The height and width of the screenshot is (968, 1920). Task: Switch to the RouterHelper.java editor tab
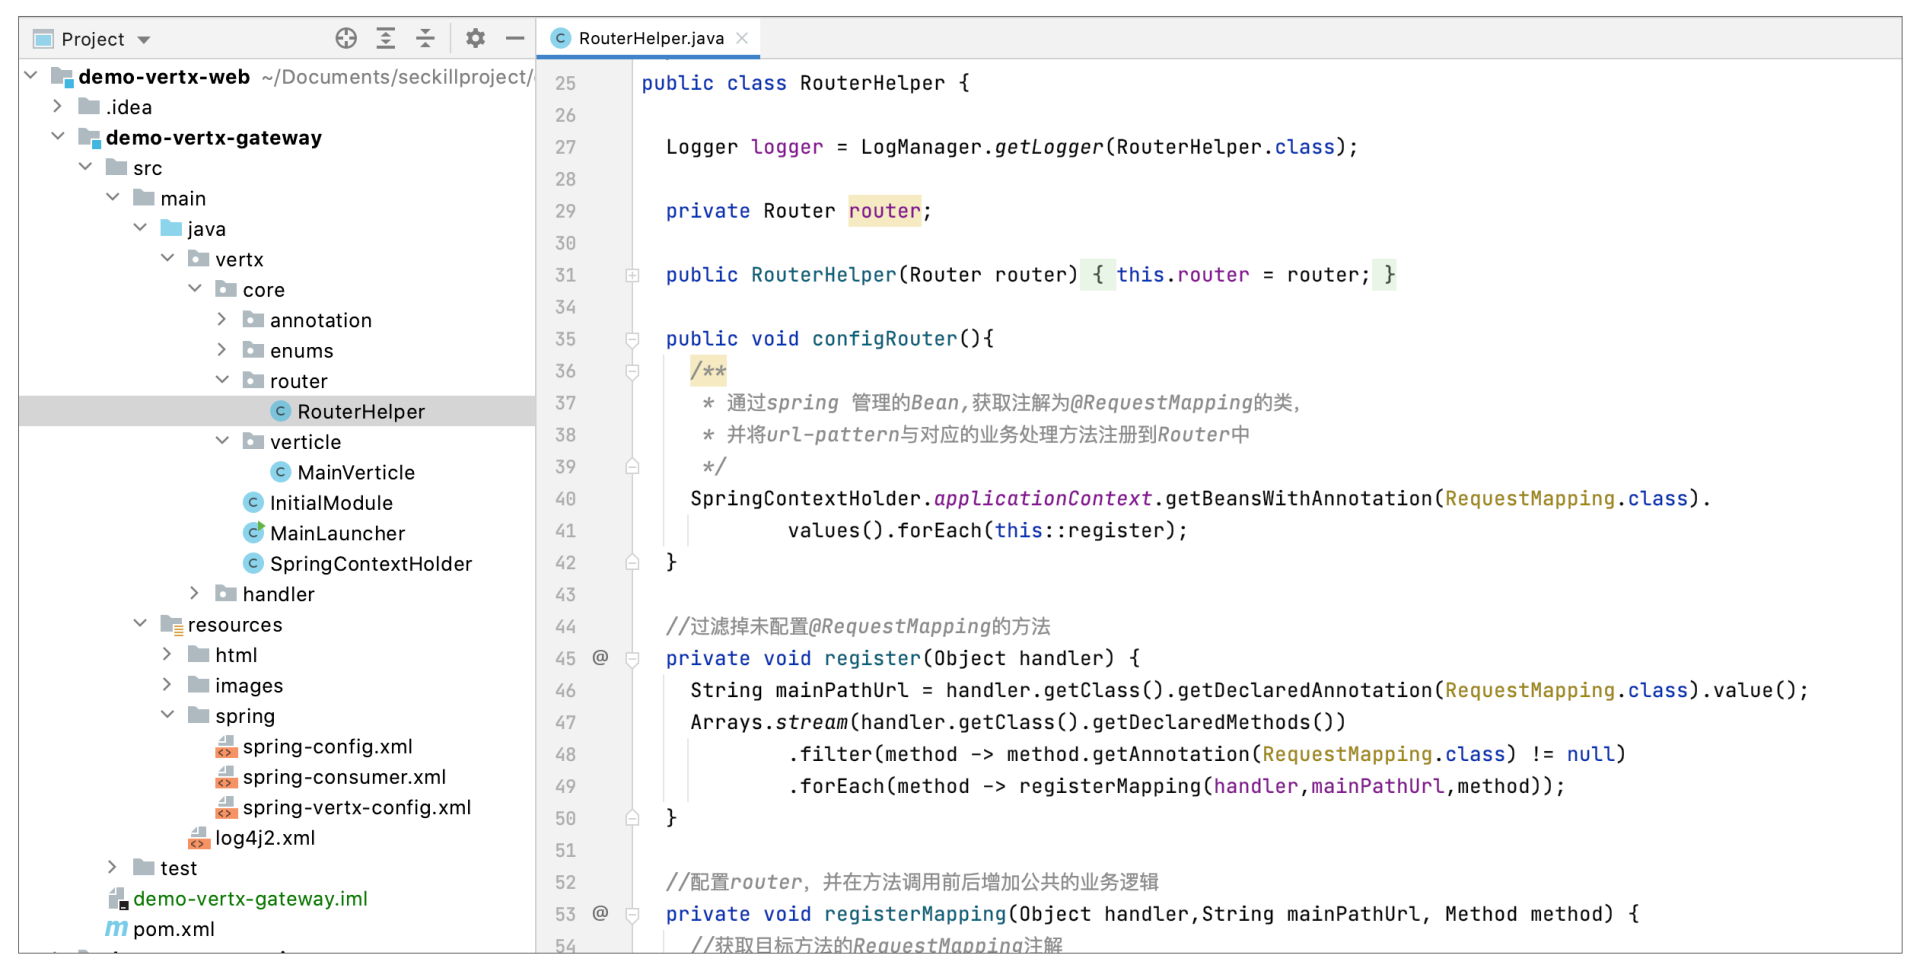(x=650, y=38)
